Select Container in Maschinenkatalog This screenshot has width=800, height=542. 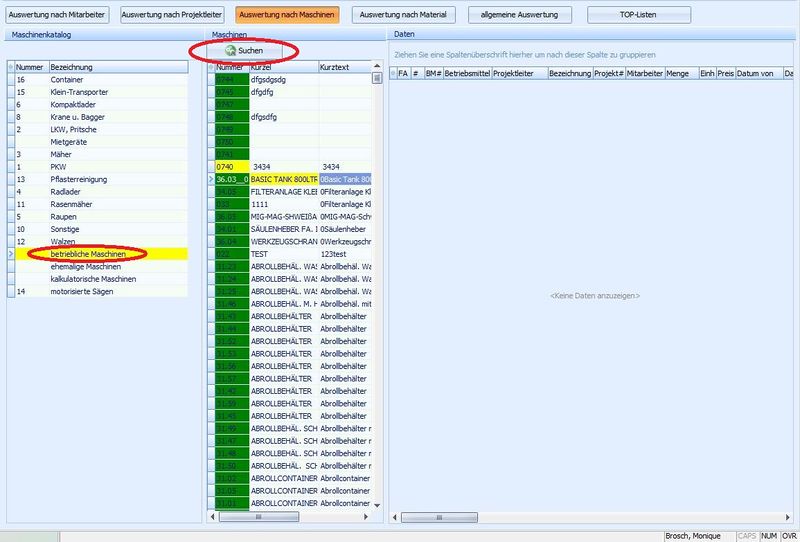coord(97,80)
